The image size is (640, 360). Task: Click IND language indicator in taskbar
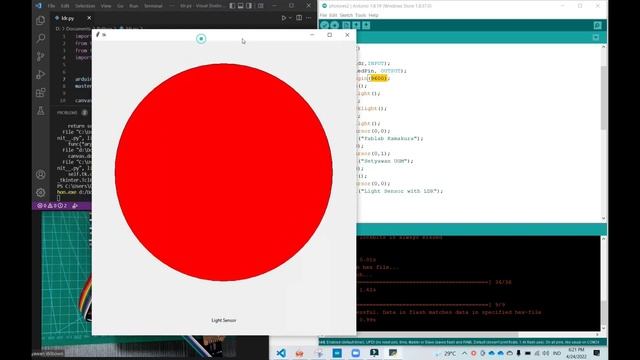tap(557, 353)
